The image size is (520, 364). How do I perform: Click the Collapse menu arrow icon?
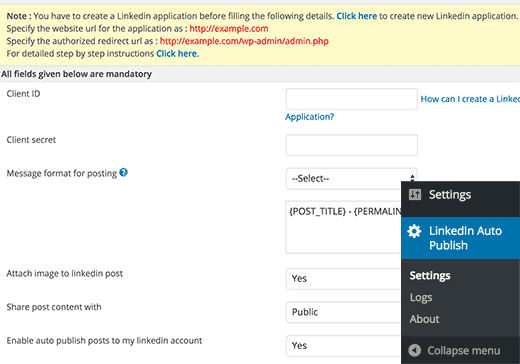pos(414,350)
